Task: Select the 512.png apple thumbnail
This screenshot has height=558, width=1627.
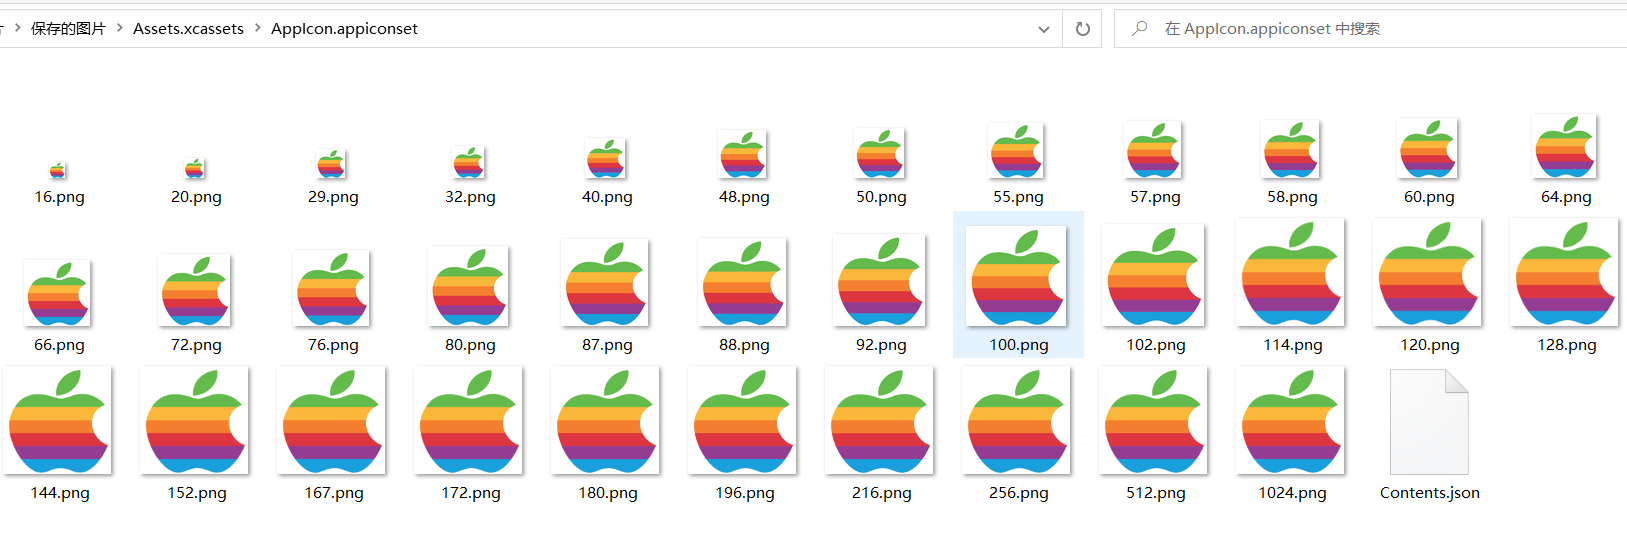Action: coord(1154,420)
